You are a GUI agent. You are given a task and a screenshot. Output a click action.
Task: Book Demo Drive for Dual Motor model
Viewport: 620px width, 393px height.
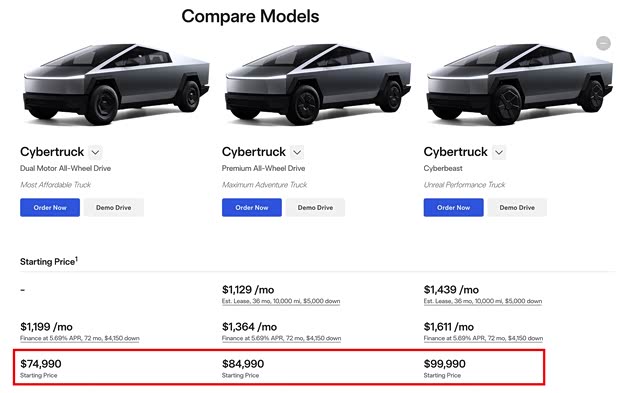tap(114, 208)
